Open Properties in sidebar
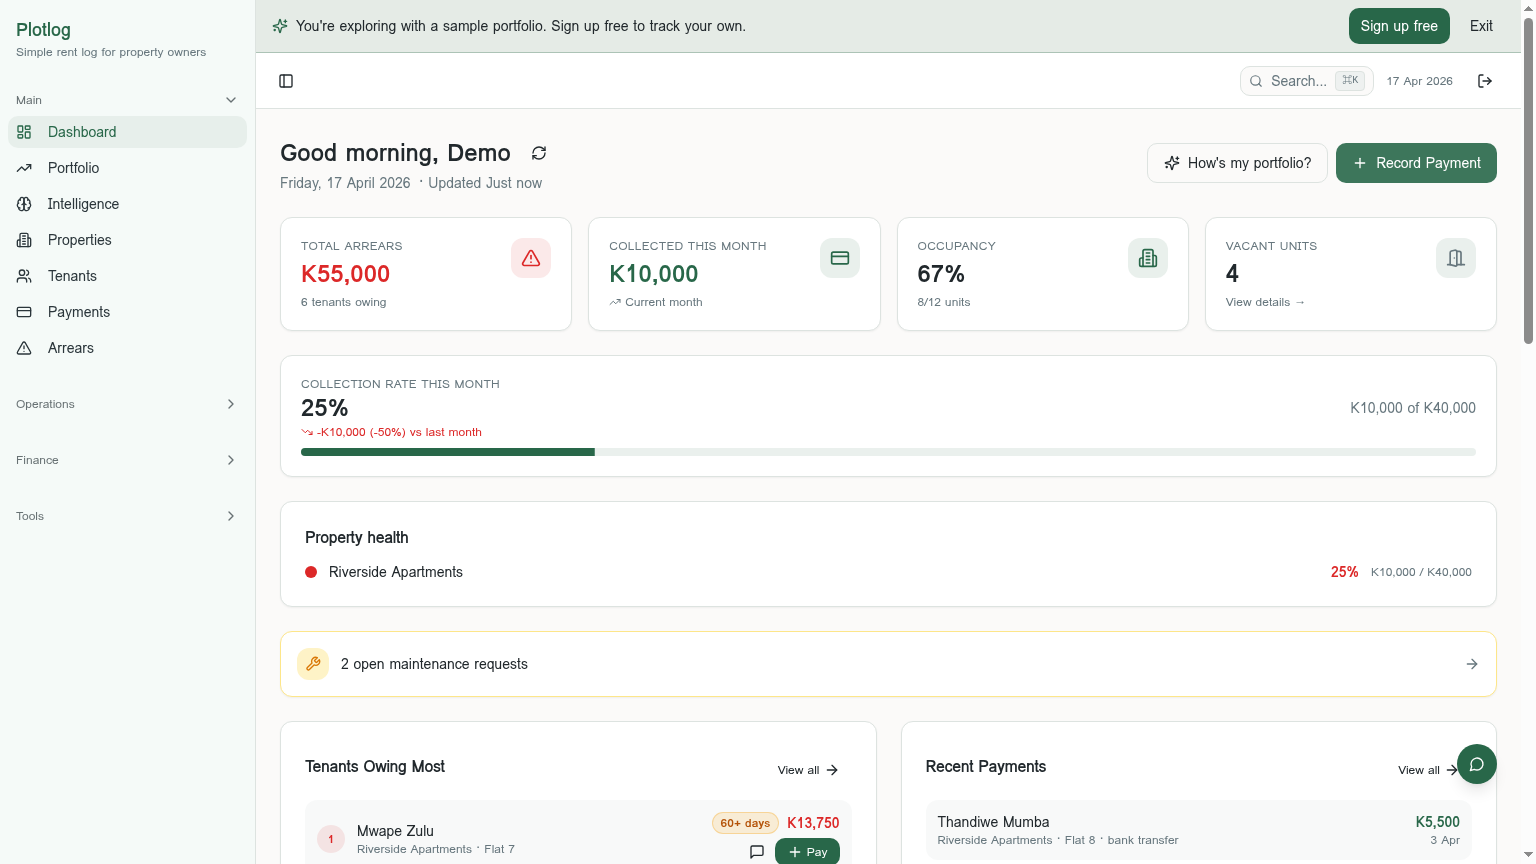The width and height of the screenshot is (1536, 864). tap(127, 240)
